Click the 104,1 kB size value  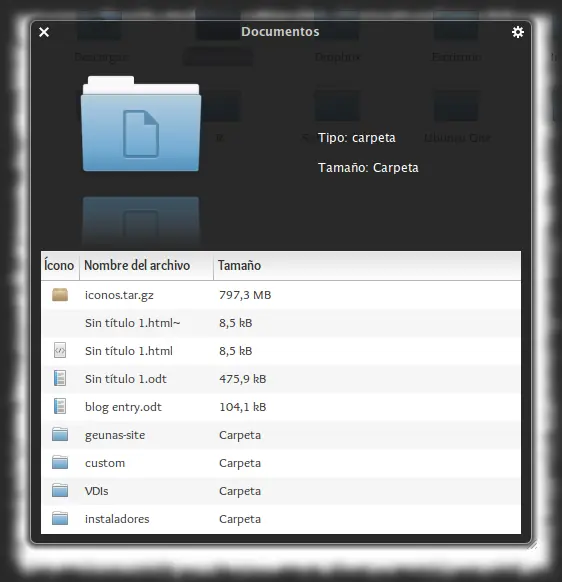point(242,407)
